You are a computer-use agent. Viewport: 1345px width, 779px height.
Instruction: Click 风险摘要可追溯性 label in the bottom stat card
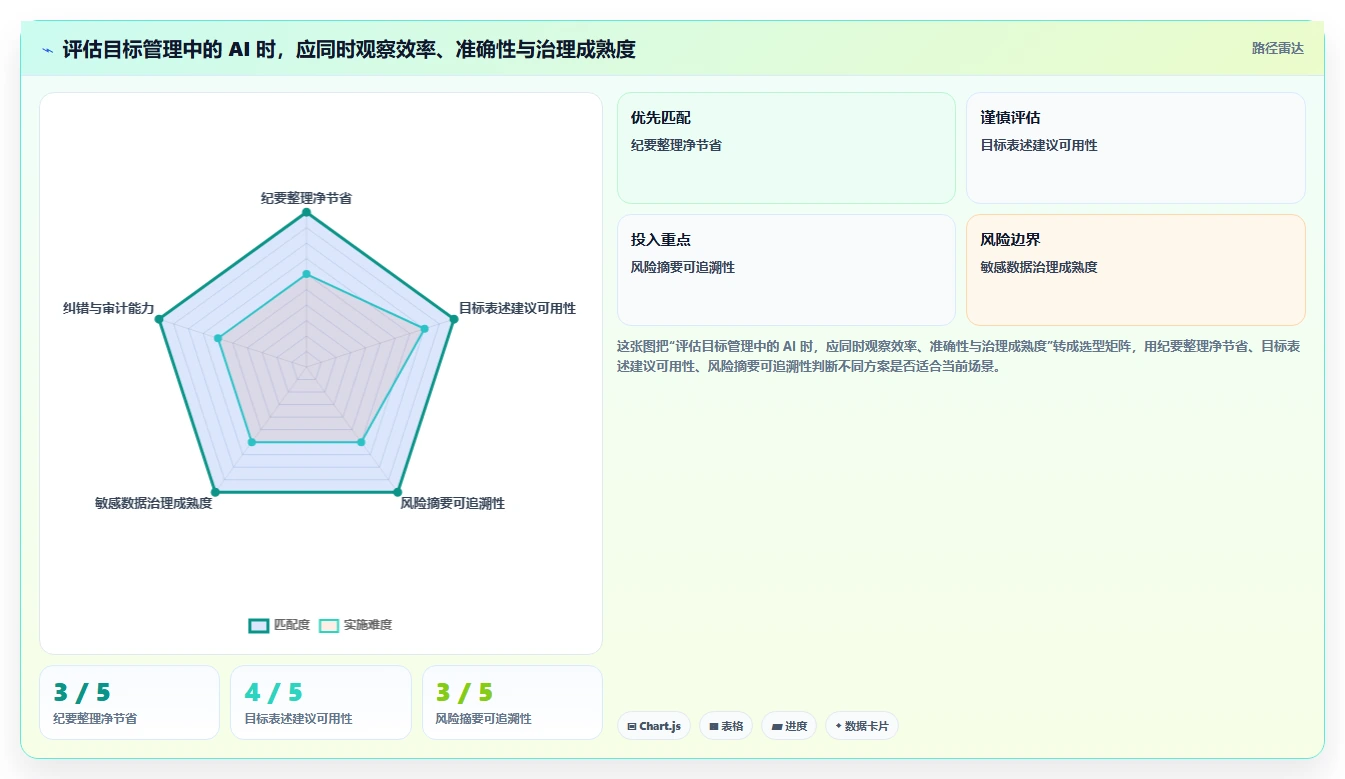(x=483, y=718)
